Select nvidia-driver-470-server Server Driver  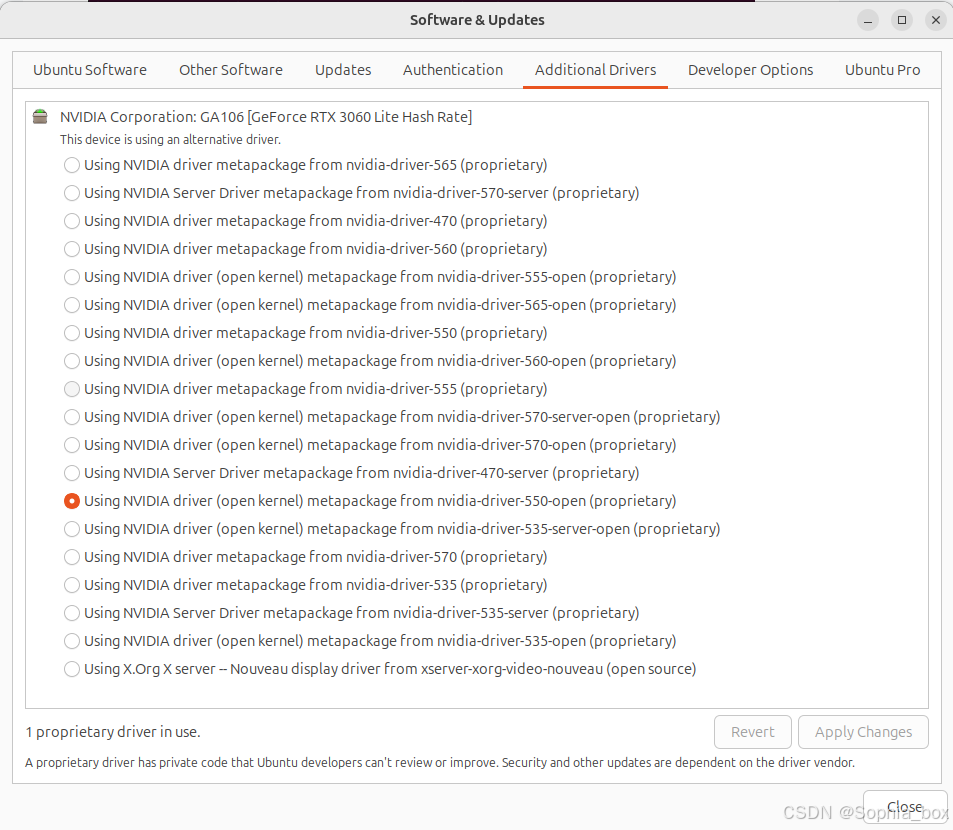click(351, 472)
